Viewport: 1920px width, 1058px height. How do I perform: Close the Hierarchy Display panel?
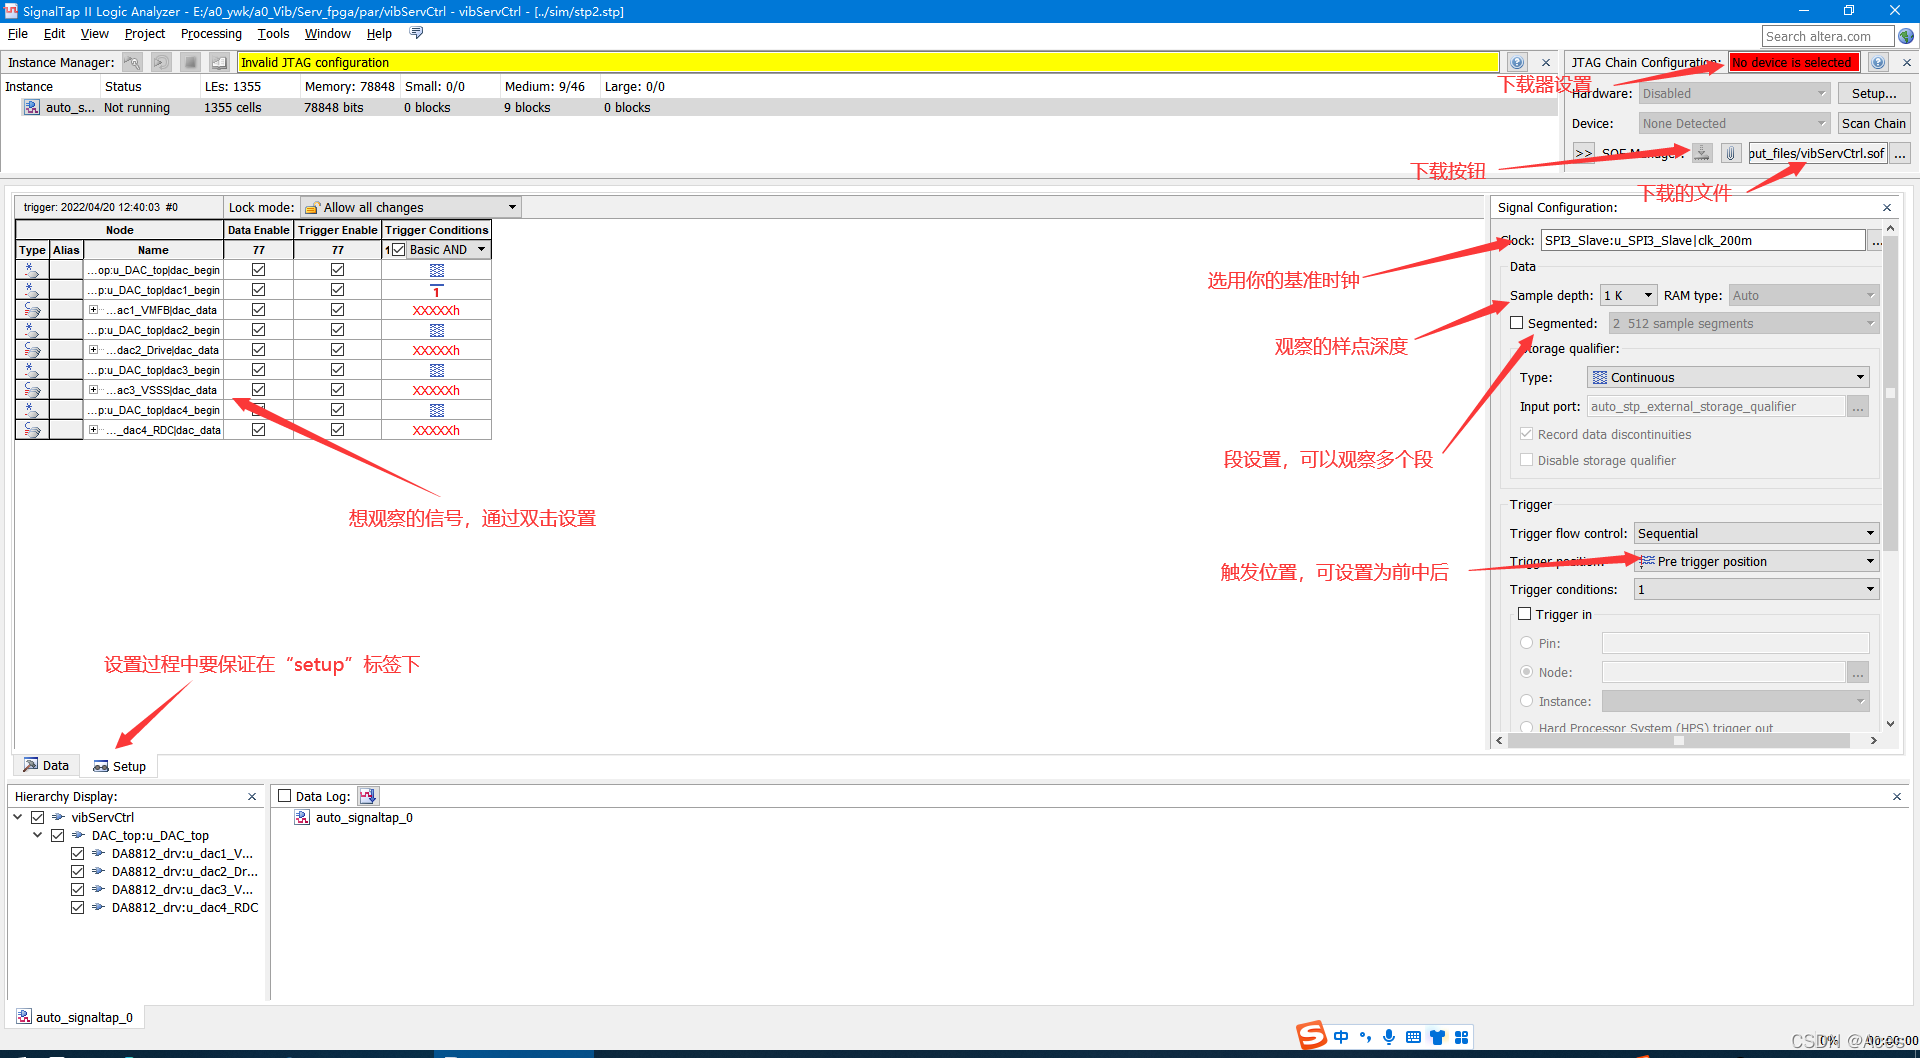[x=252, y=796]
